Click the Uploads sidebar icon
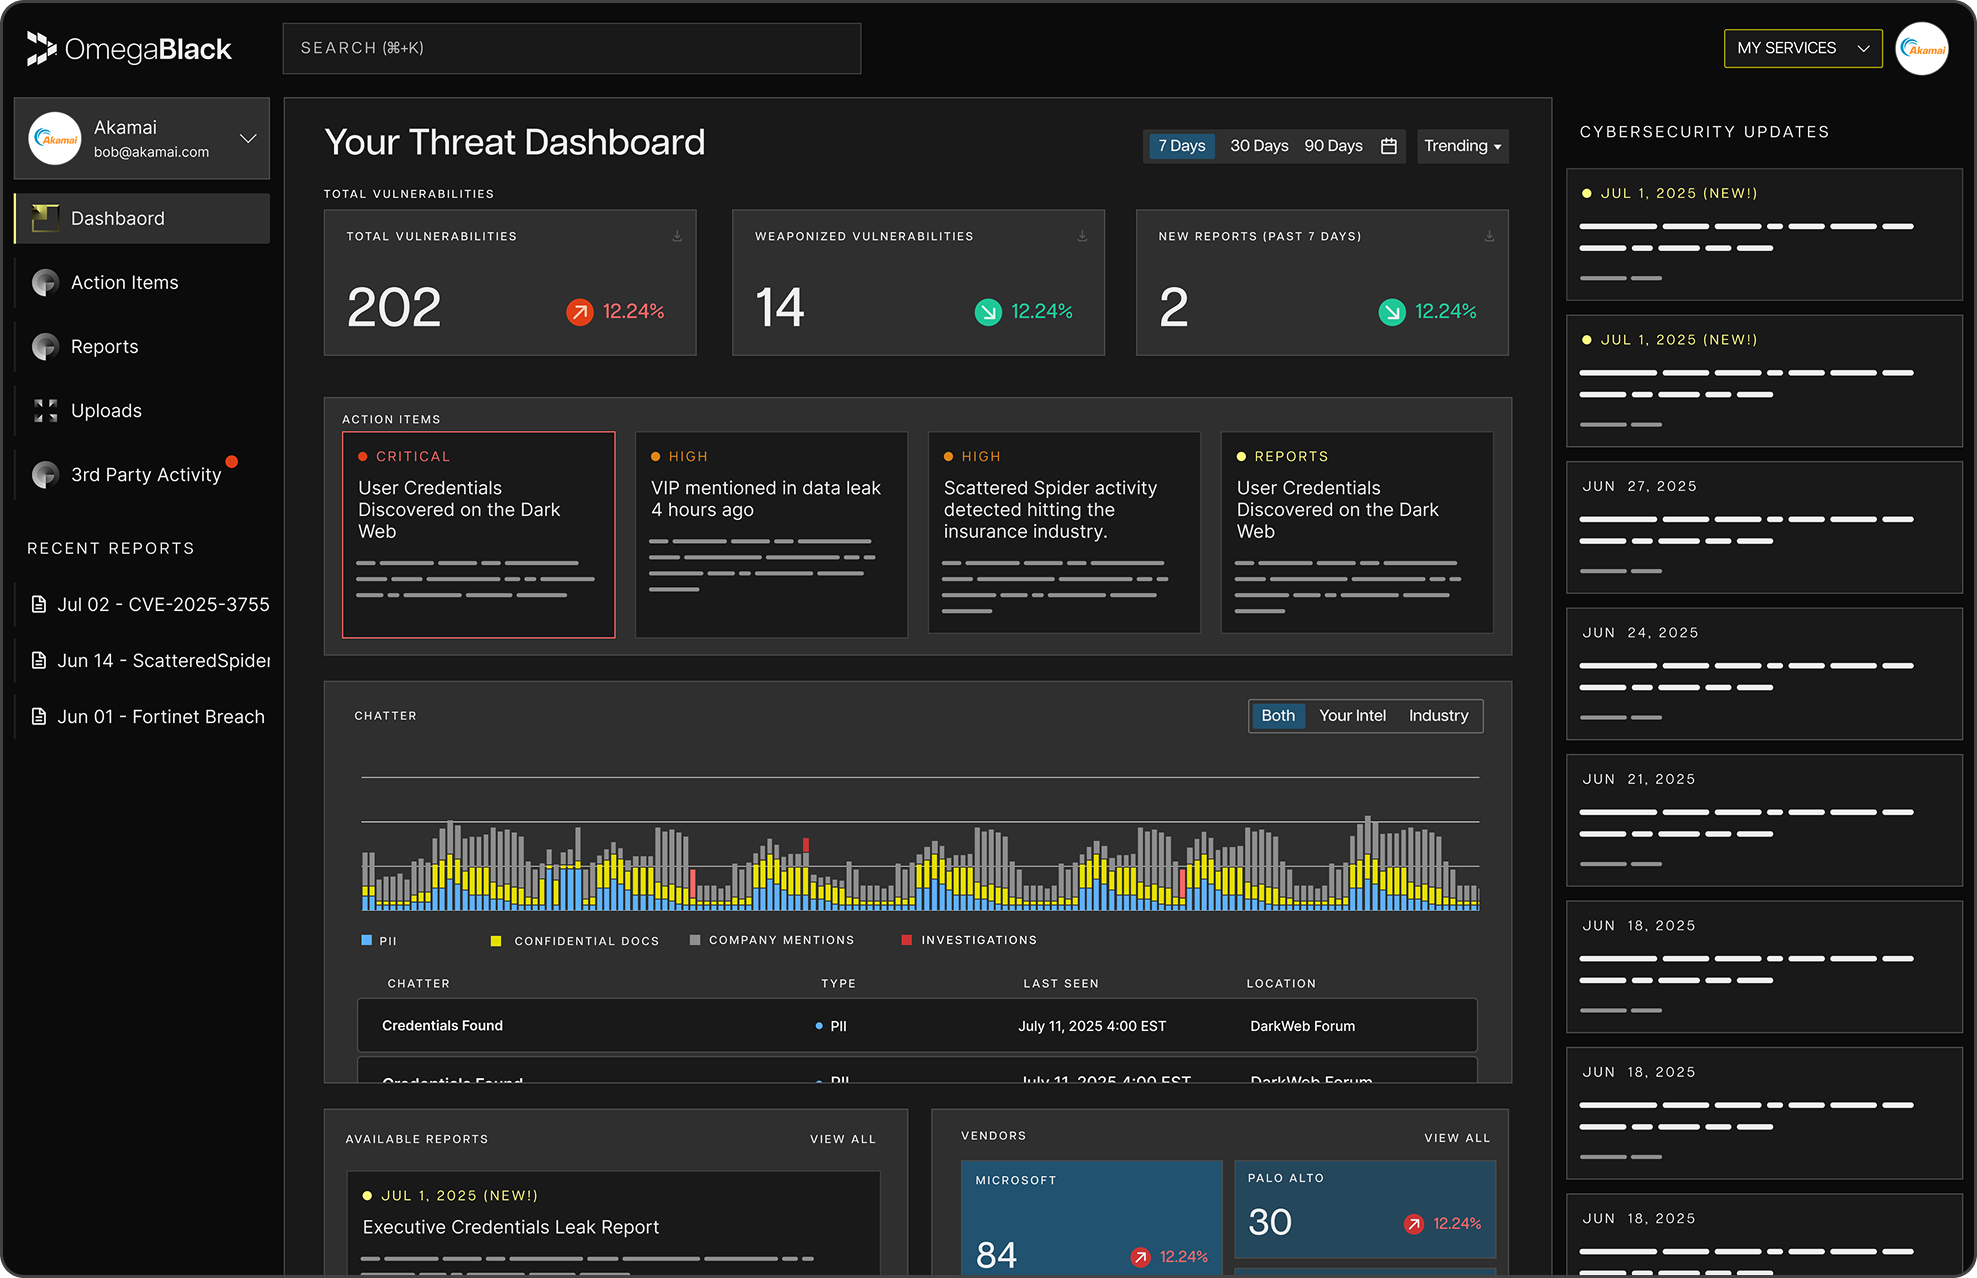Screen dimensions: 1977x1278 [x=45, y=410]
